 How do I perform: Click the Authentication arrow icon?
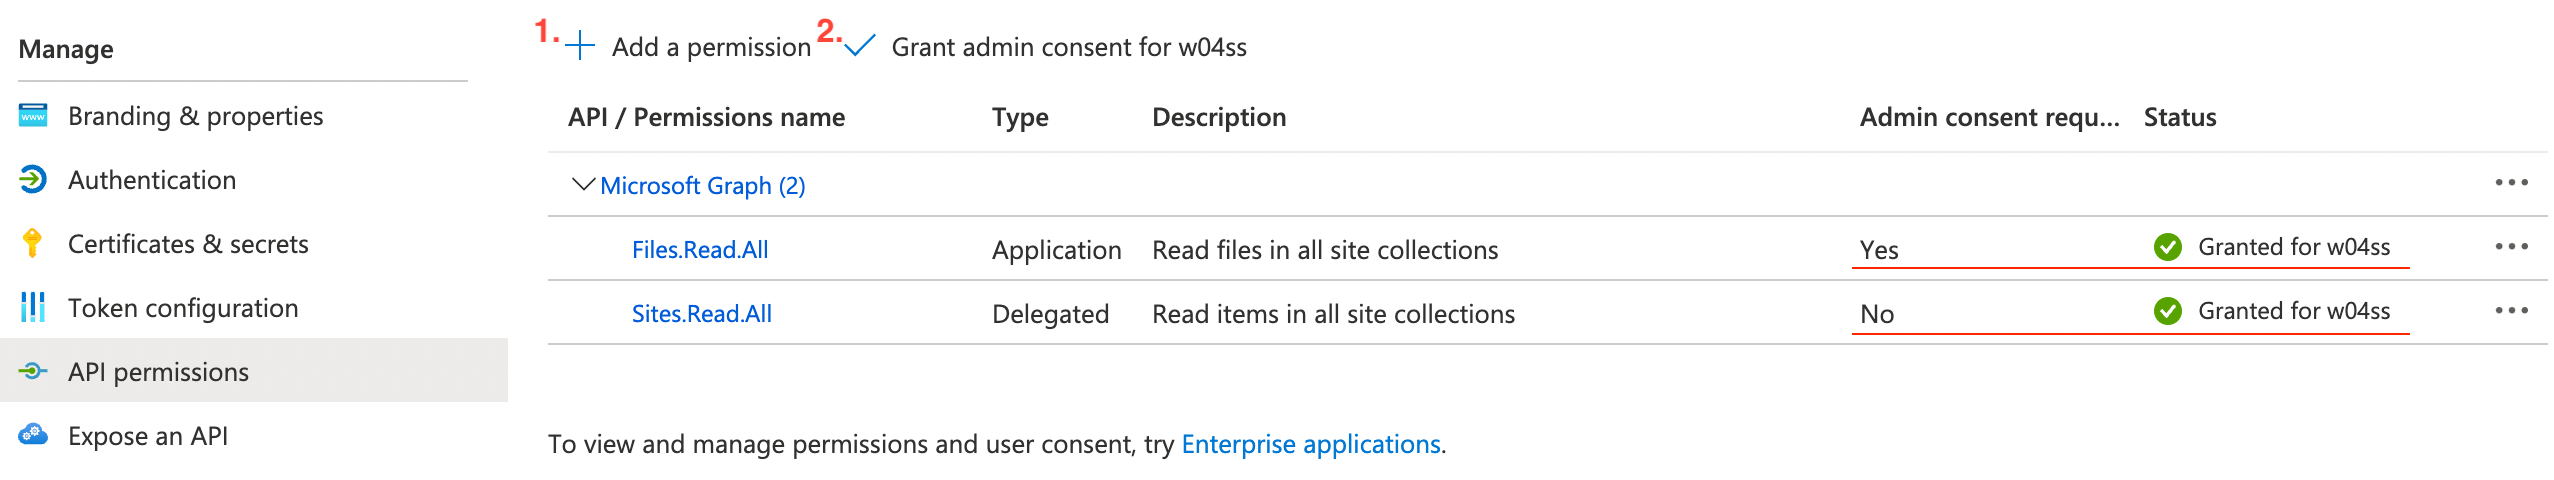33,180
